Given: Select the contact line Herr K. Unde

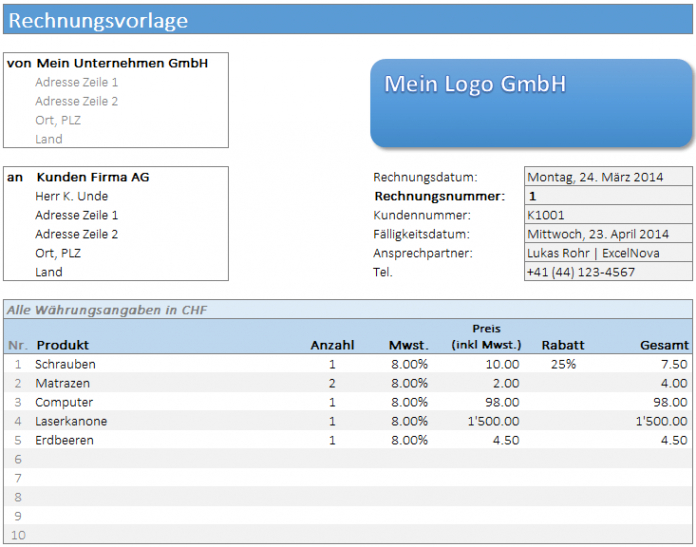Looking at the screenshot, I should [x=72, y=196].
